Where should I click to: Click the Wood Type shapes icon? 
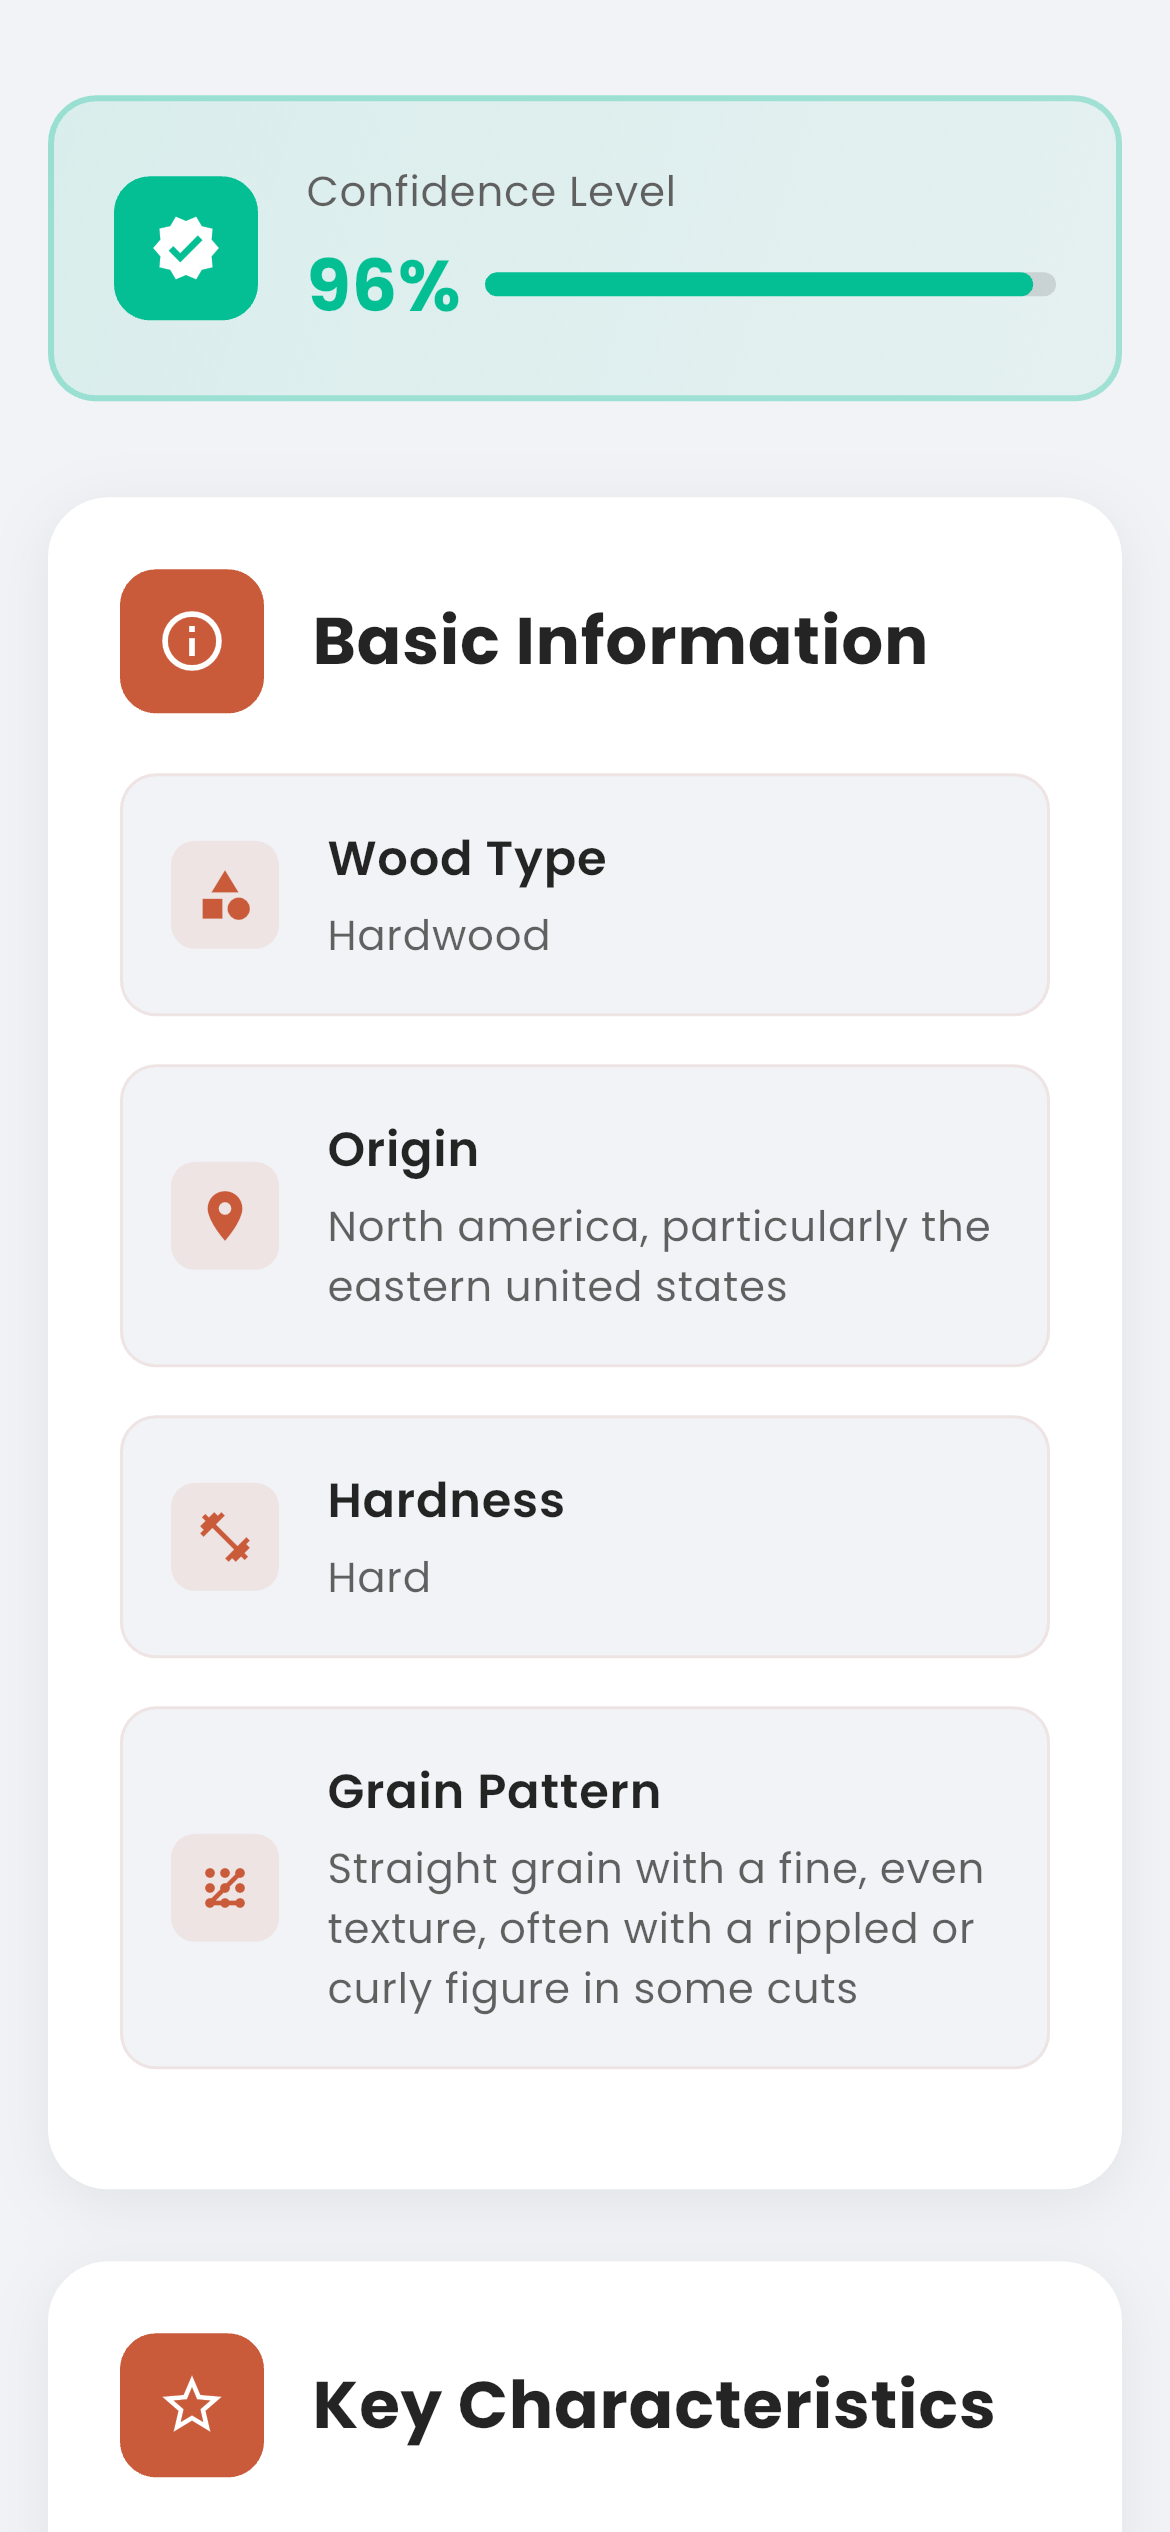225,894
